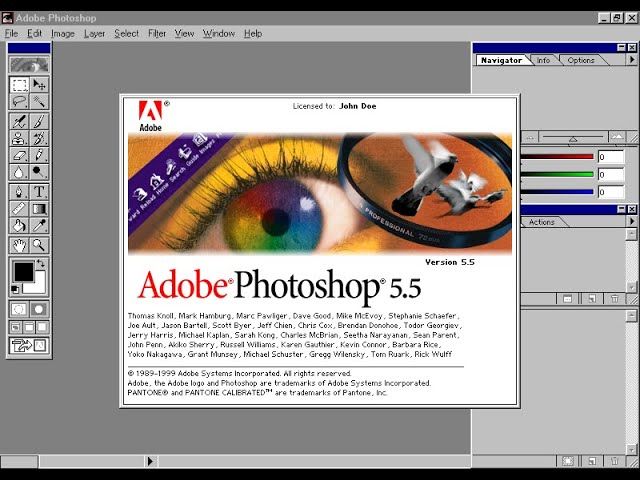Click the Actions palette trash icon
This screenshot has width=640, height=480.
(614, 299)
